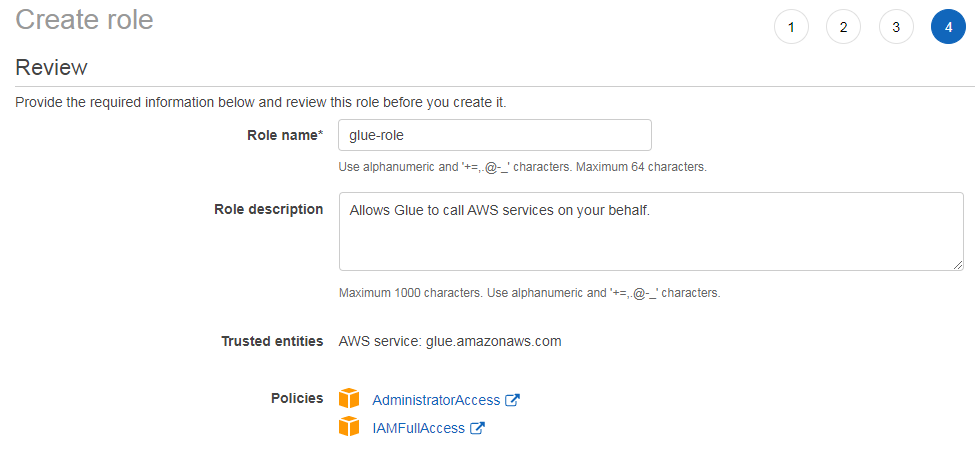This screenshot has height=449, width=976.
Task: Go to step 1 circle
Action: [x=791, y=27]
